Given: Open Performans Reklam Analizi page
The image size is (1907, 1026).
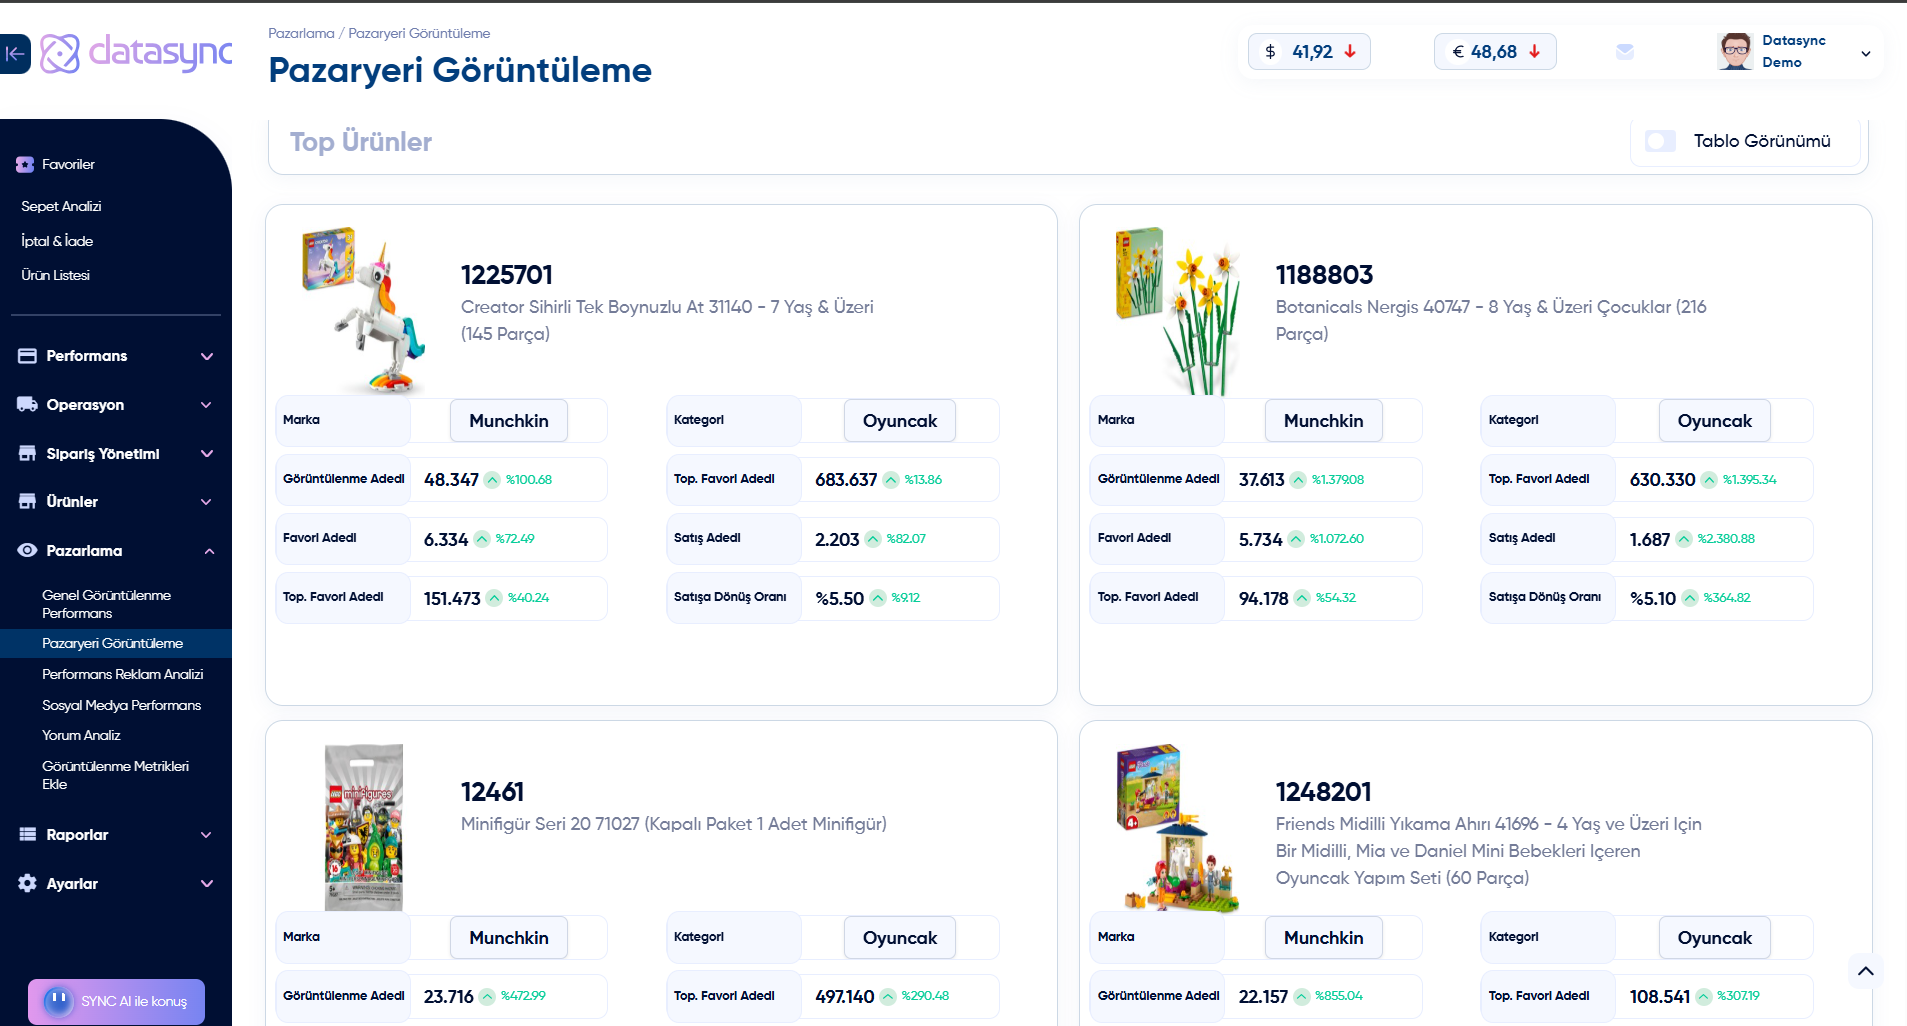Looking at the screenshot, I should coord(122,675).
